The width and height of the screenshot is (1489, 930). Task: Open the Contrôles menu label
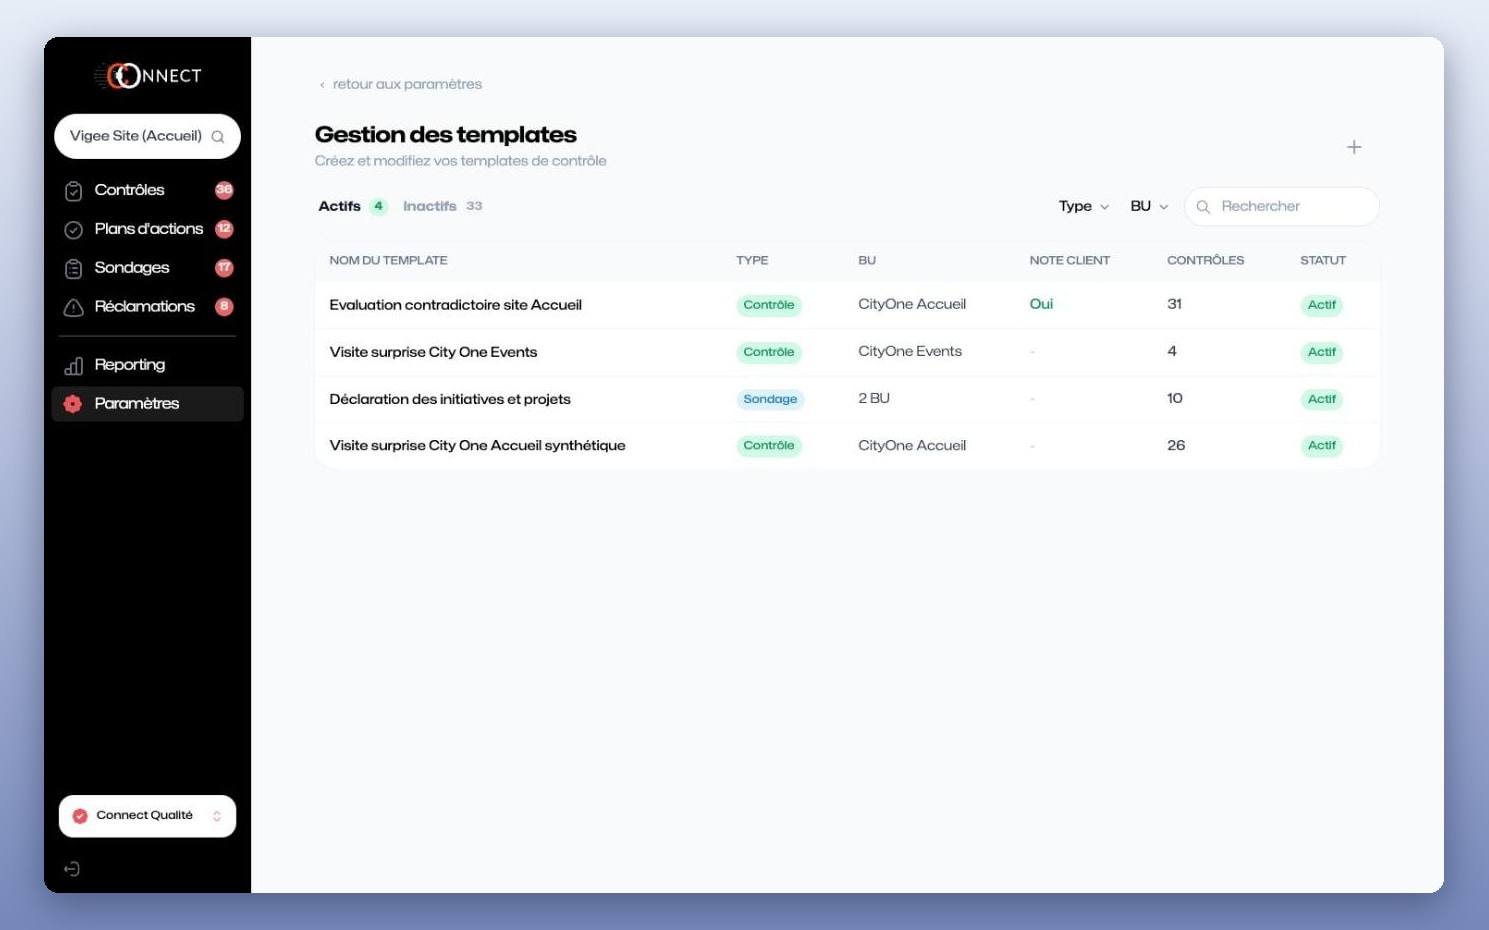coord(129,190)
